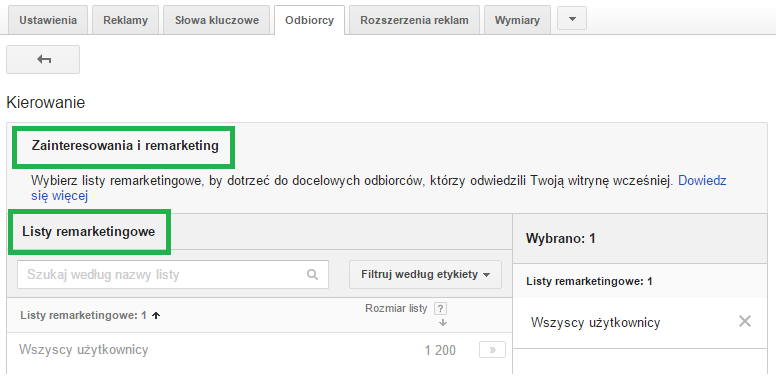Screen dimensions: 776x380
Task: Go to Rozszerzenia reklam tab
Action: [414, 20]
